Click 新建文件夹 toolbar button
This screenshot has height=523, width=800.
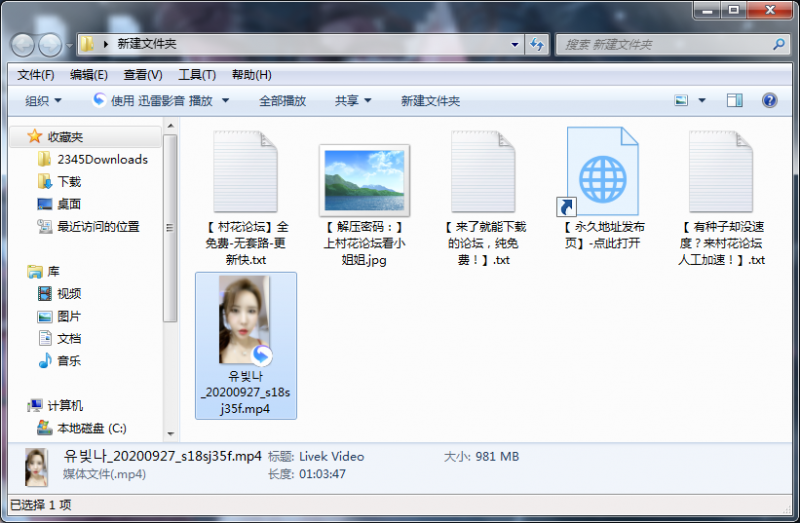(430, 101)
